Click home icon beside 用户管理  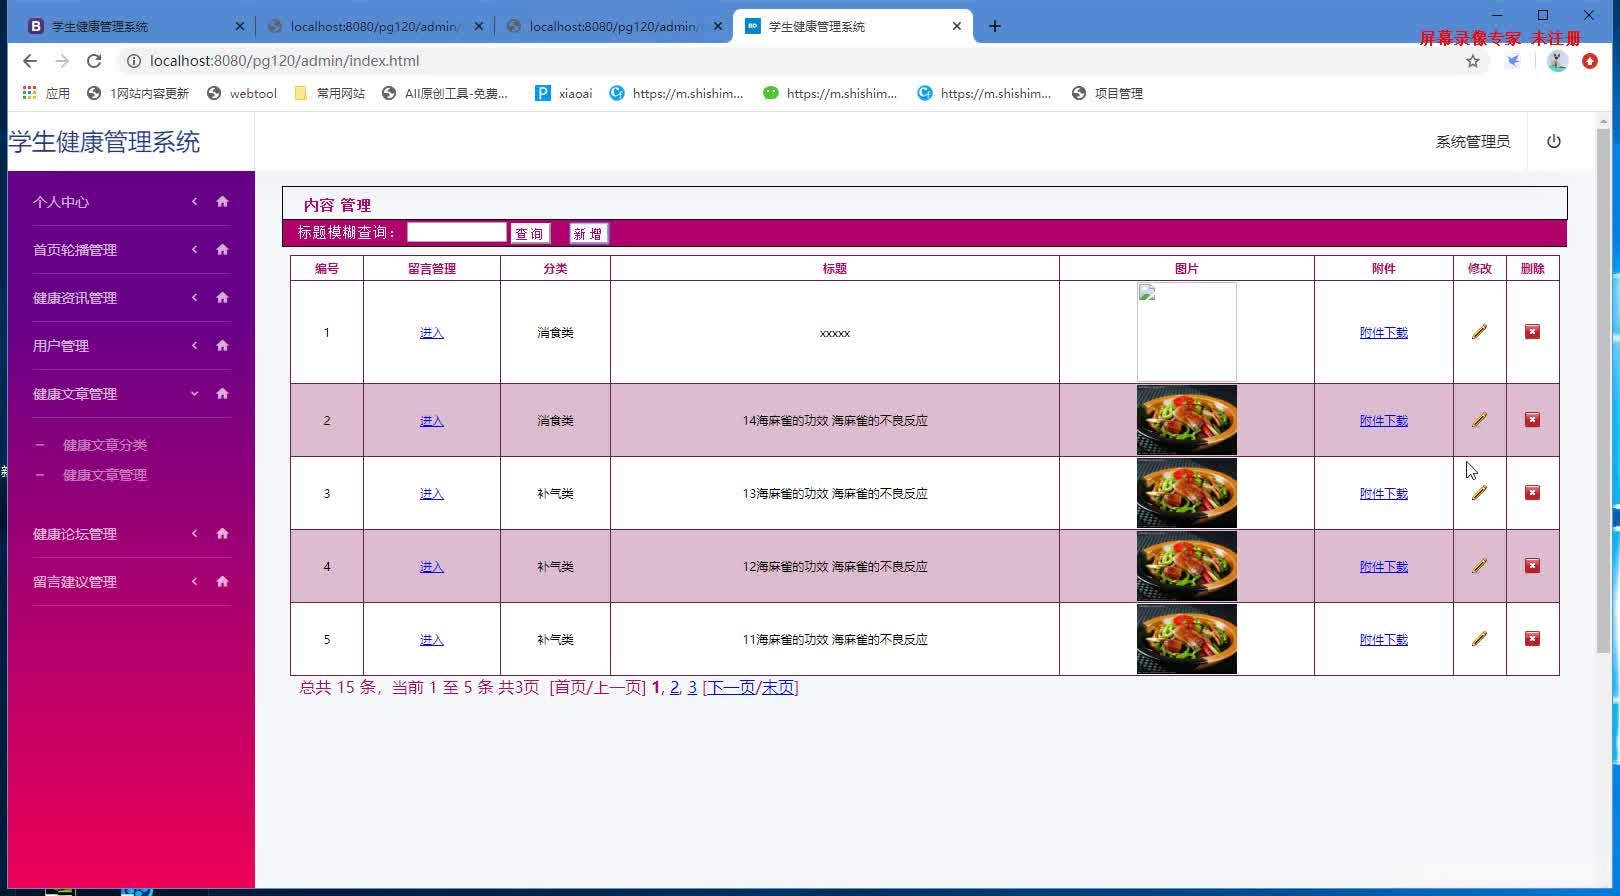pyautogui.click(x=222, y=345)
